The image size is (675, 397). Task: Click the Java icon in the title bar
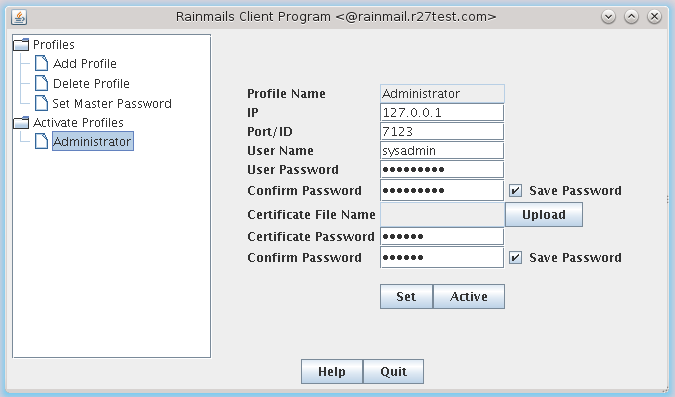pos(19,17)
